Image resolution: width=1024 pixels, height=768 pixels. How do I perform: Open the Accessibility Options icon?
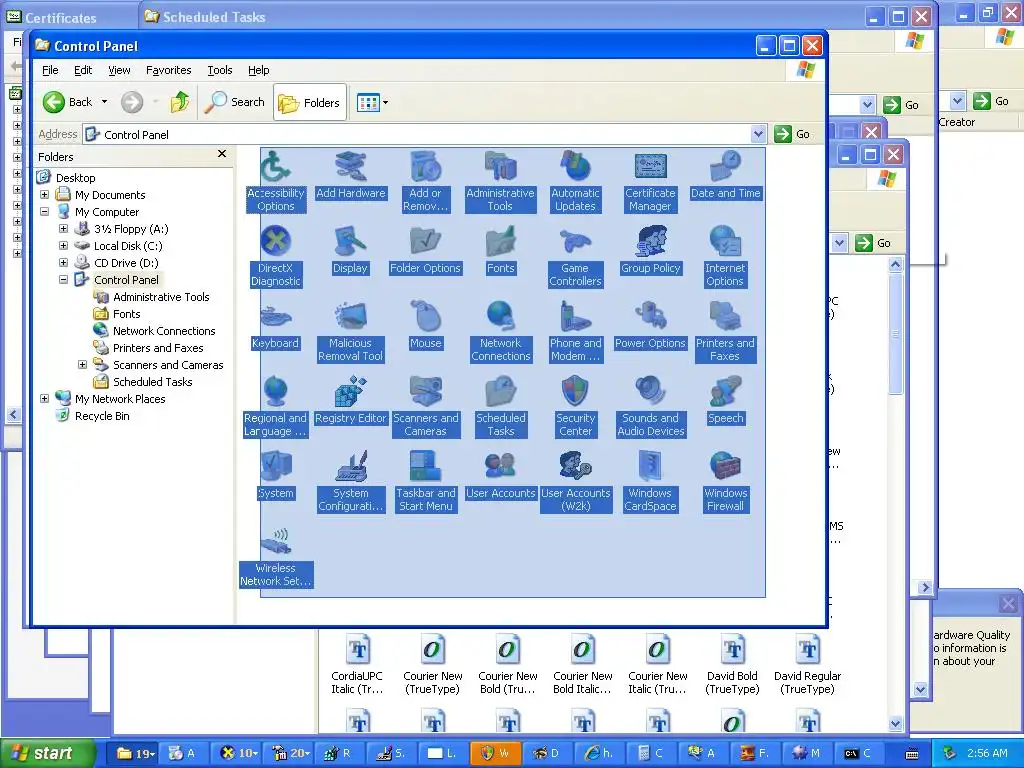(276, 182)
